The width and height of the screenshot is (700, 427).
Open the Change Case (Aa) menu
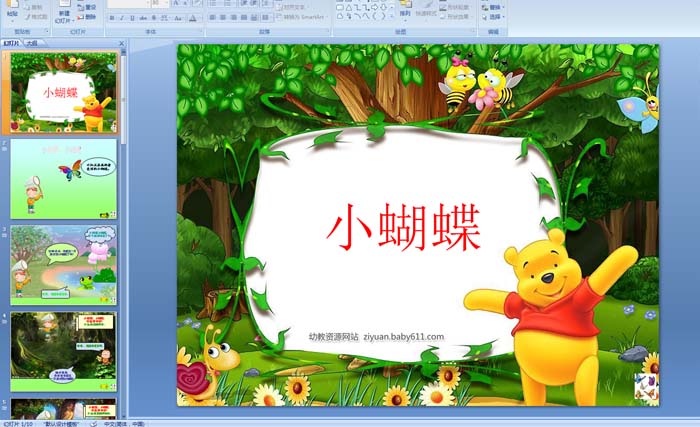point(178,18)
